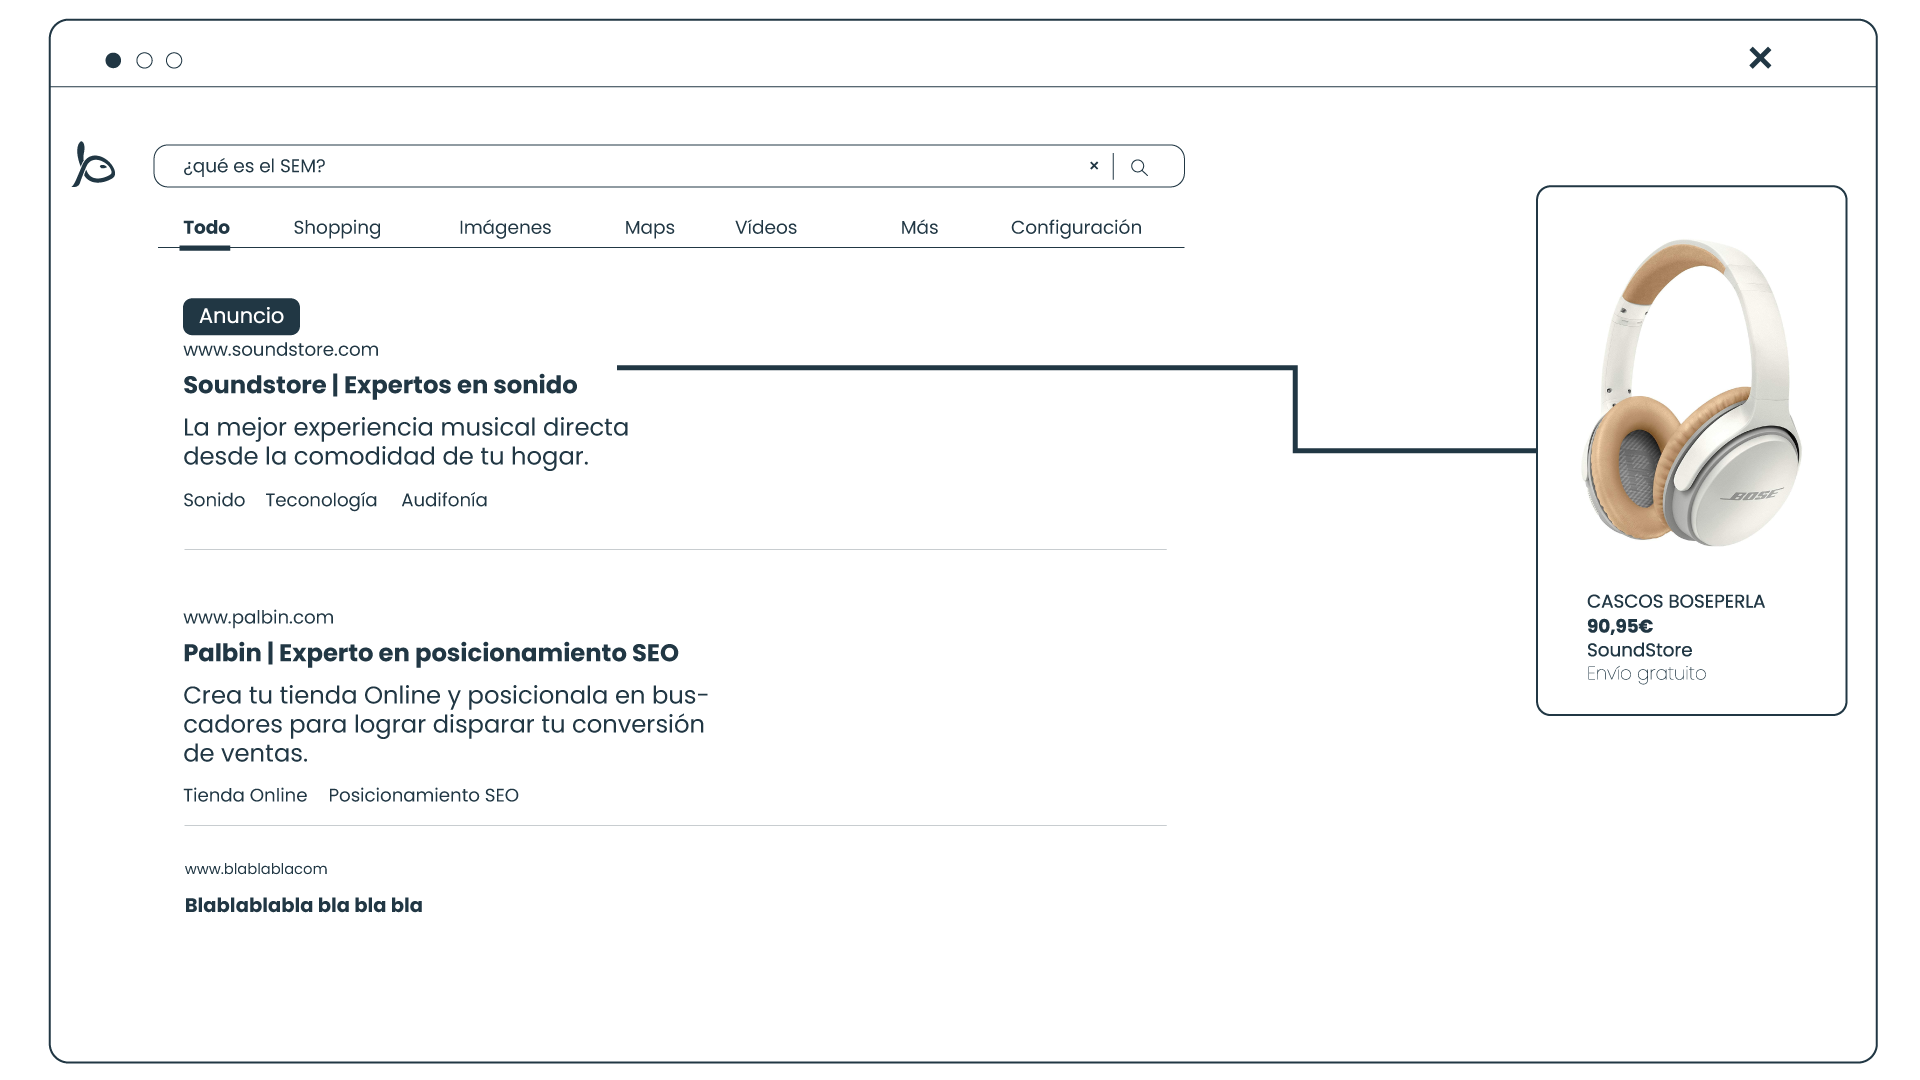Open the Soundstore Expertos en sonido result

tap(380, 385)
